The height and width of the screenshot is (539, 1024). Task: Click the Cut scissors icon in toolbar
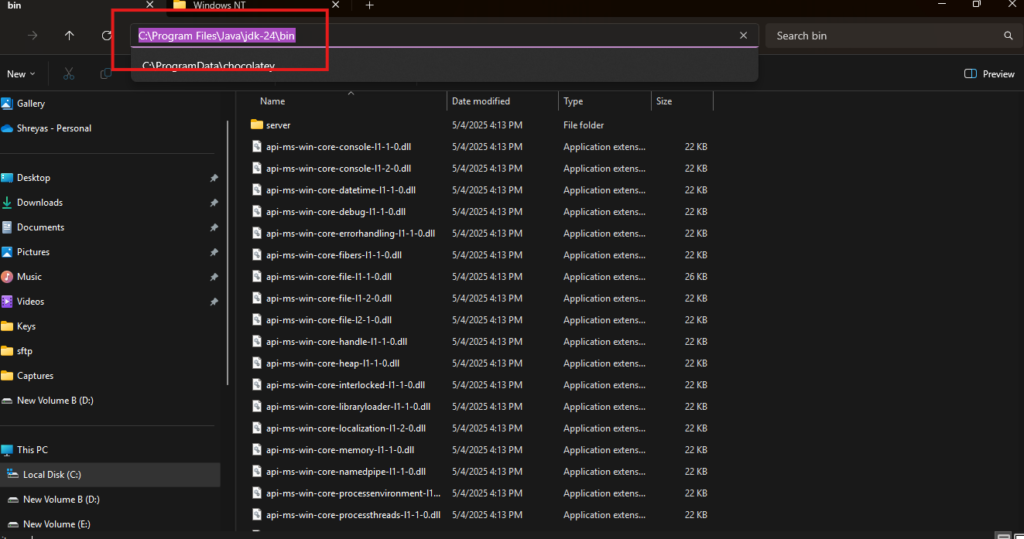click(69, 74)
